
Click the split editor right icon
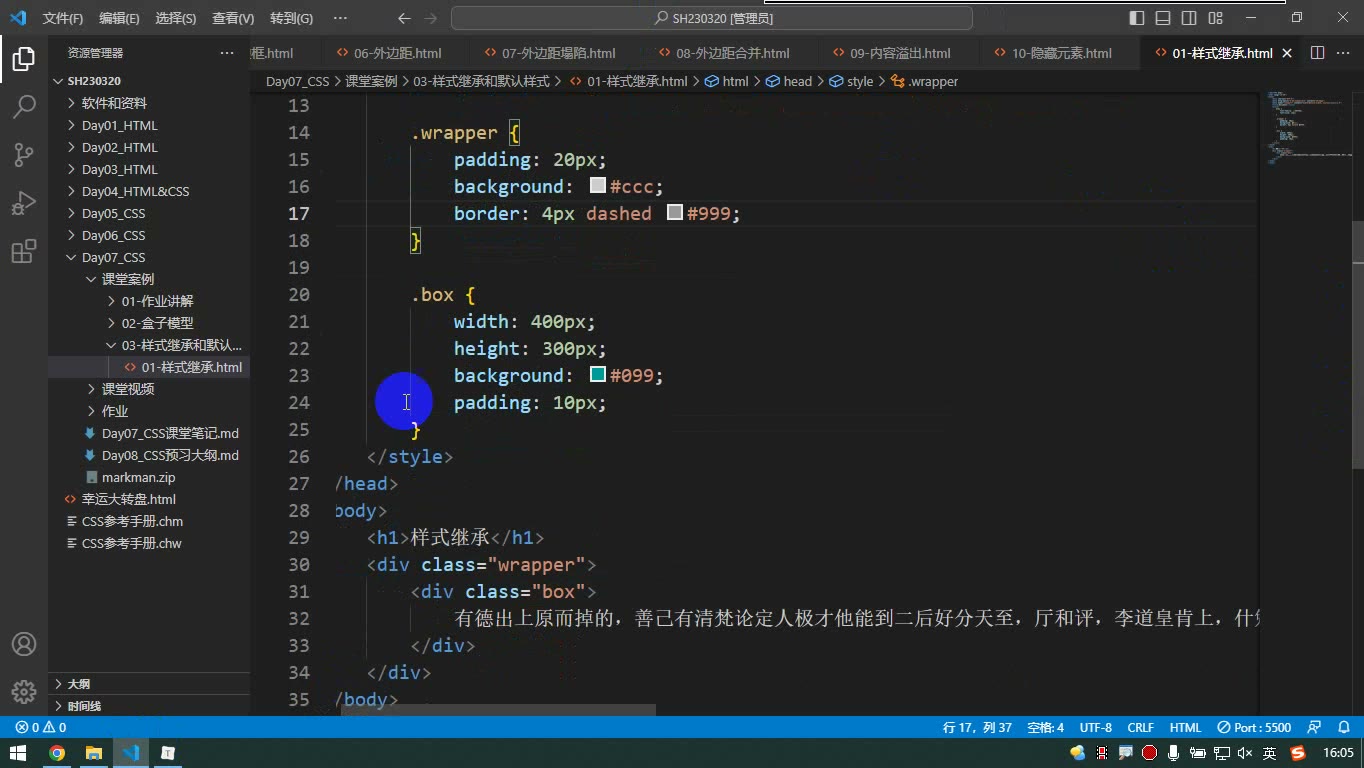coord(1317,53)
